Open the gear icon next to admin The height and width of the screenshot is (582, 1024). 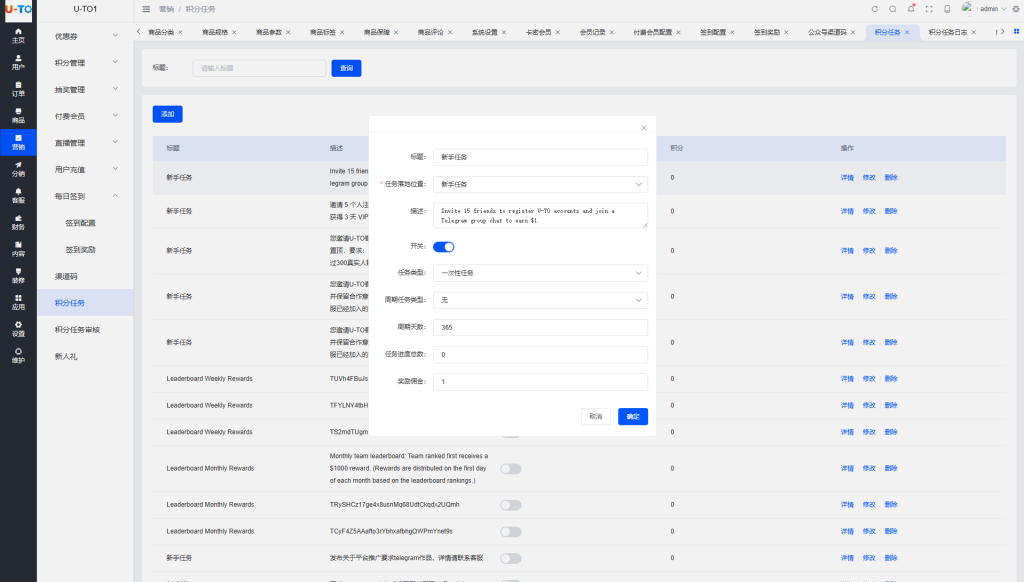pyautogui.click(x=1016, y=9)
